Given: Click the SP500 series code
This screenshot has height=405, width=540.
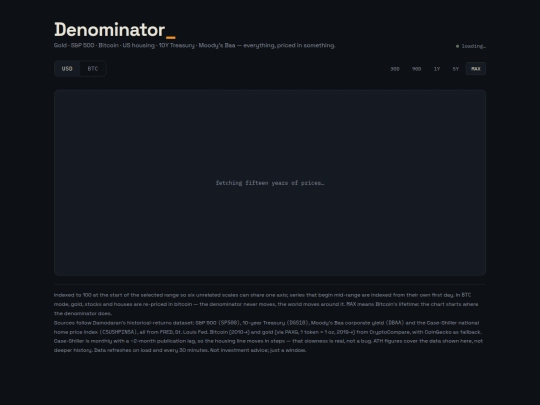Looking at the screenshot, I should click(x=229, y=323).
